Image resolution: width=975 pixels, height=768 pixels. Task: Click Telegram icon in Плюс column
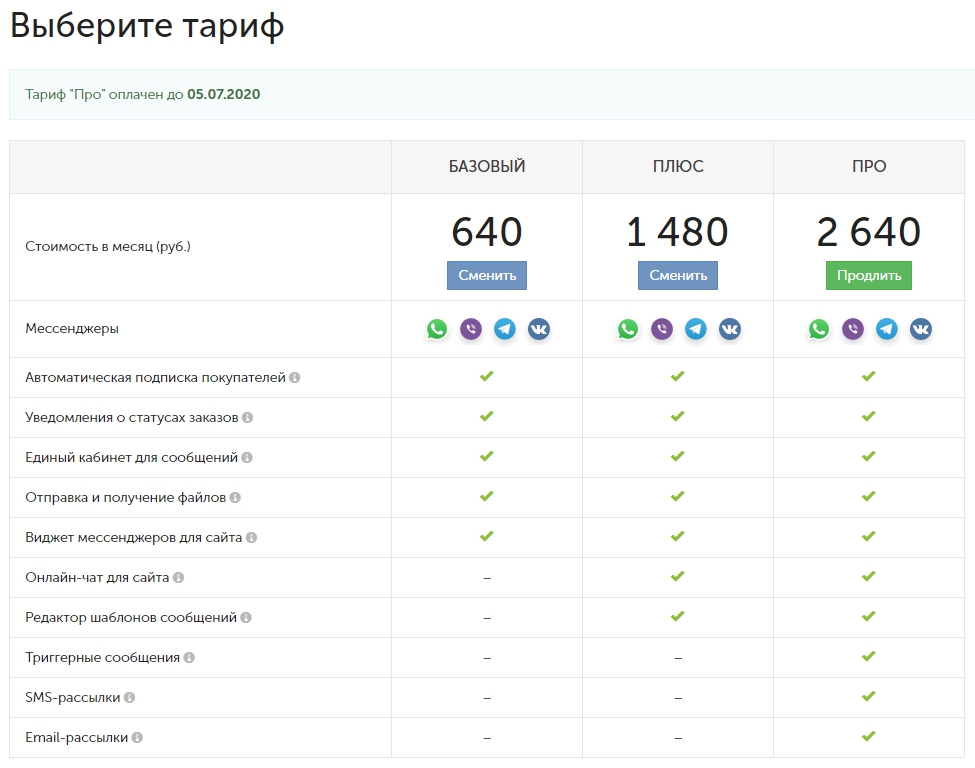pos(696,329)
